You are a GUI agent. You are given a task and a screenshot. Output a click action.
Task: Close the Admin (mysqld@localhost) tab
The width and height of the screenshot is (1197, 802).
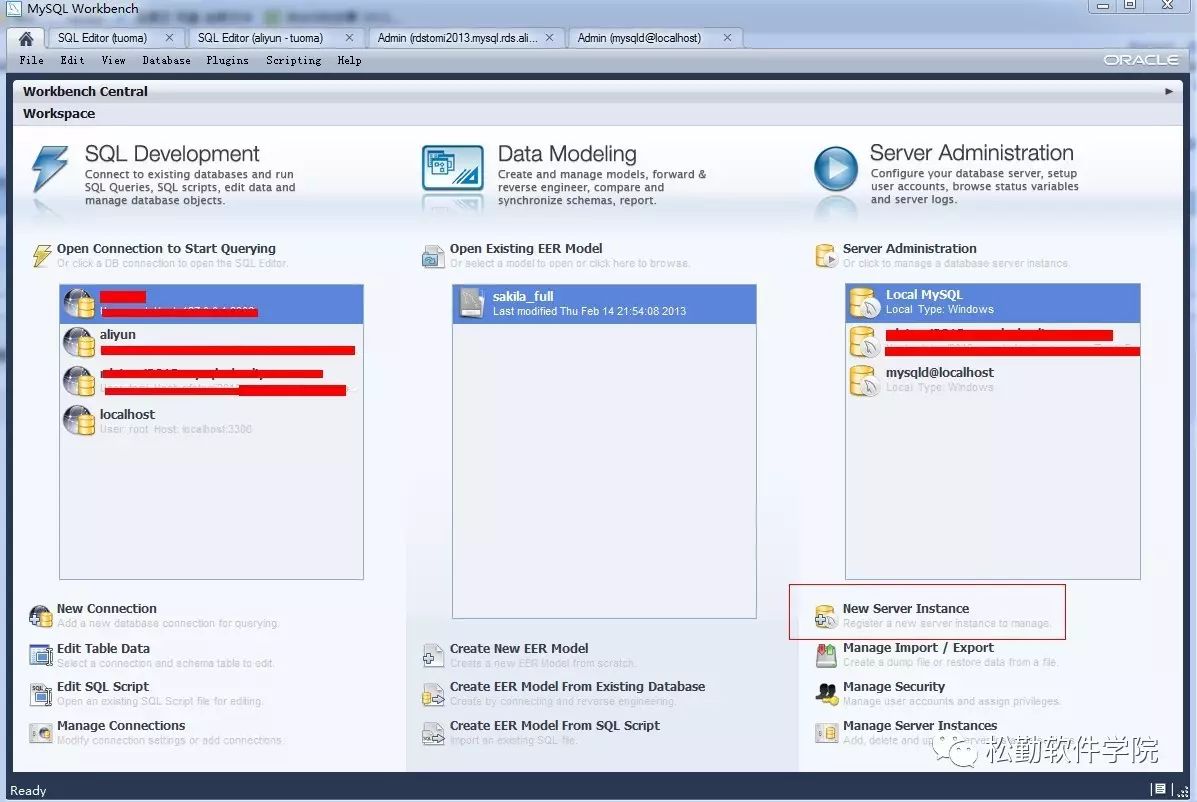click(x=728, y=37)
